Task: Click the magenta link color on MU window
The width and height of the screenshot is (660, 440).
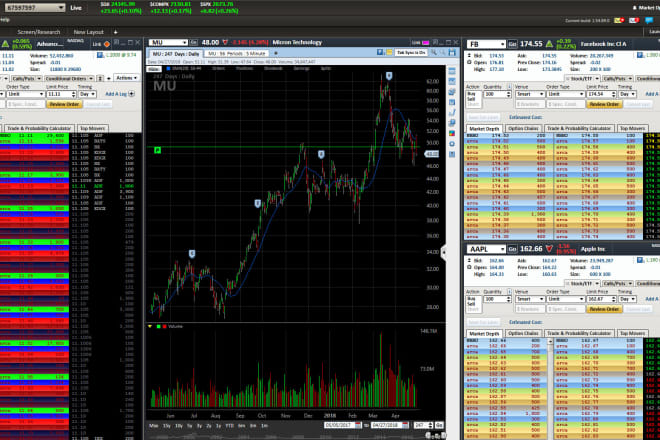Action: [x=426, y=43]
